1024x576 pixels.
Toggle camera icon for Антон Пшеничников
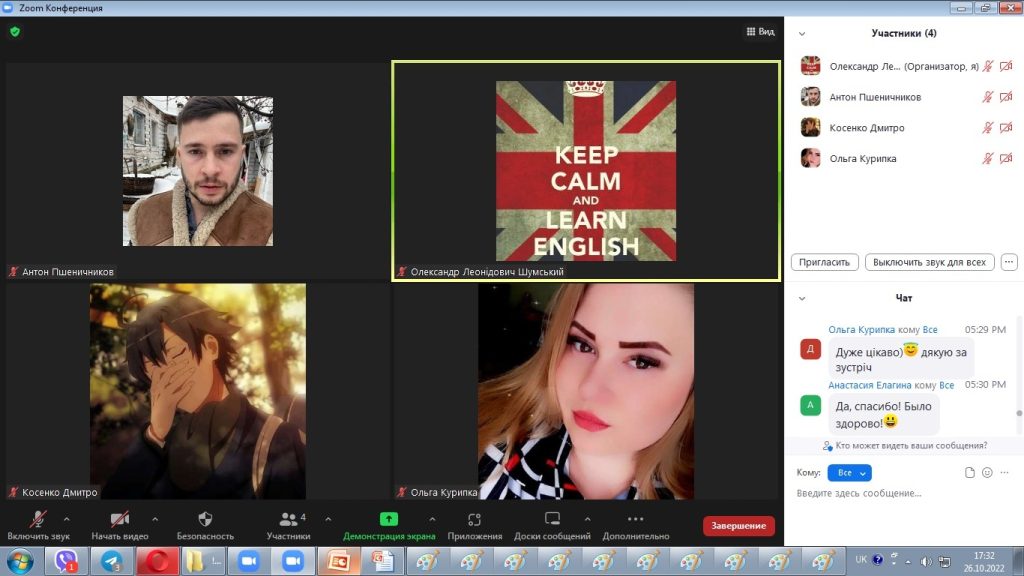tap(1006, 97)
